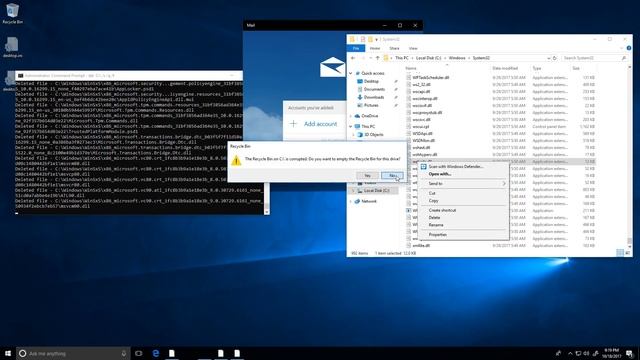640x360 pixels.
Task: Click the Up one level arrow in Explorer
Action: point(378,58)
